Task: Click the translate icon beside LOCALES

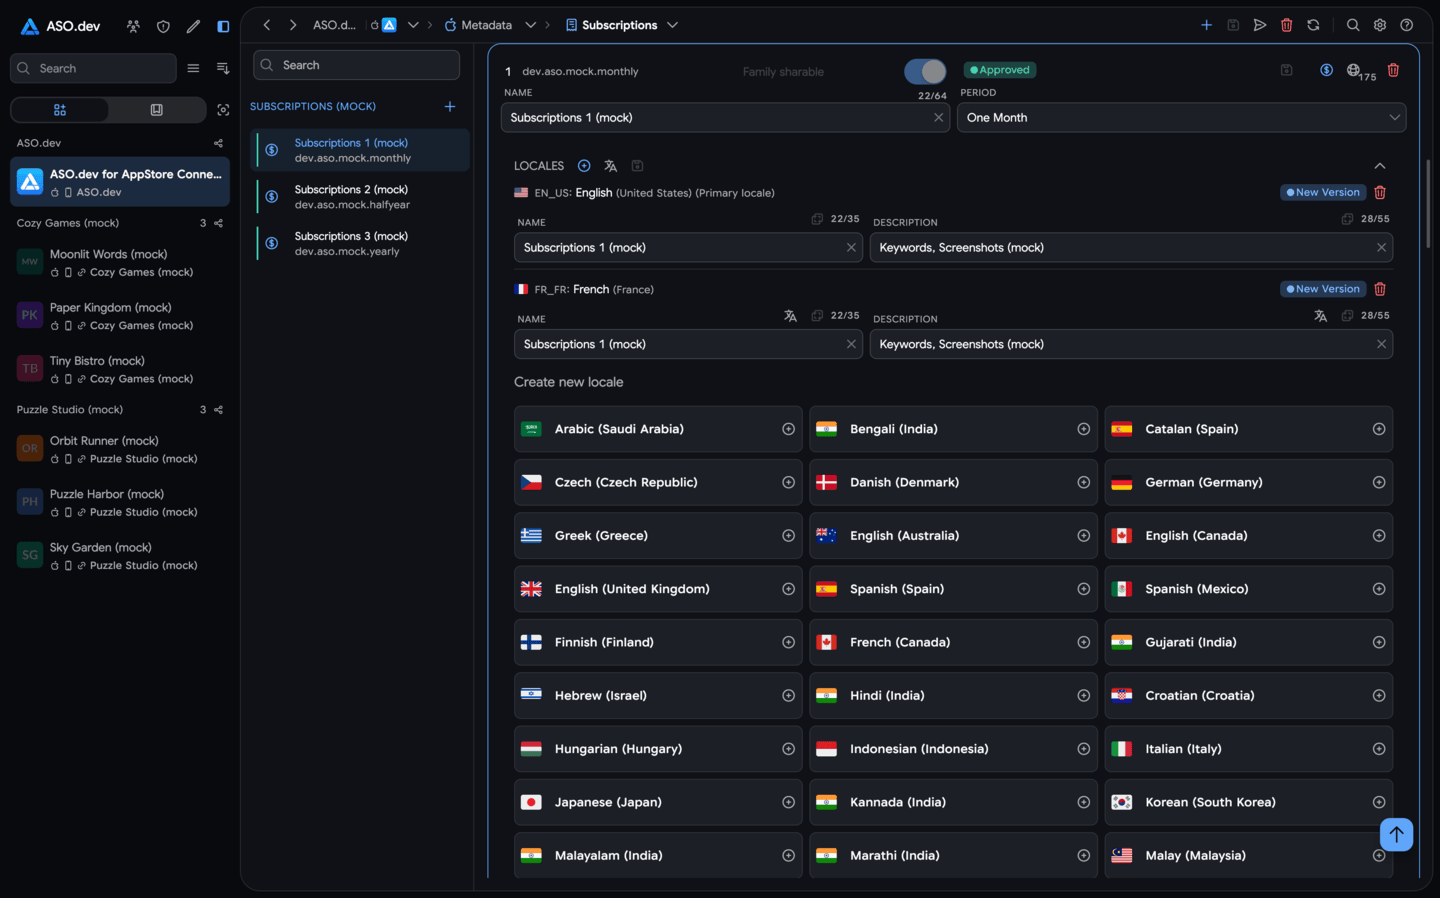Action: [x=610, y=166]
